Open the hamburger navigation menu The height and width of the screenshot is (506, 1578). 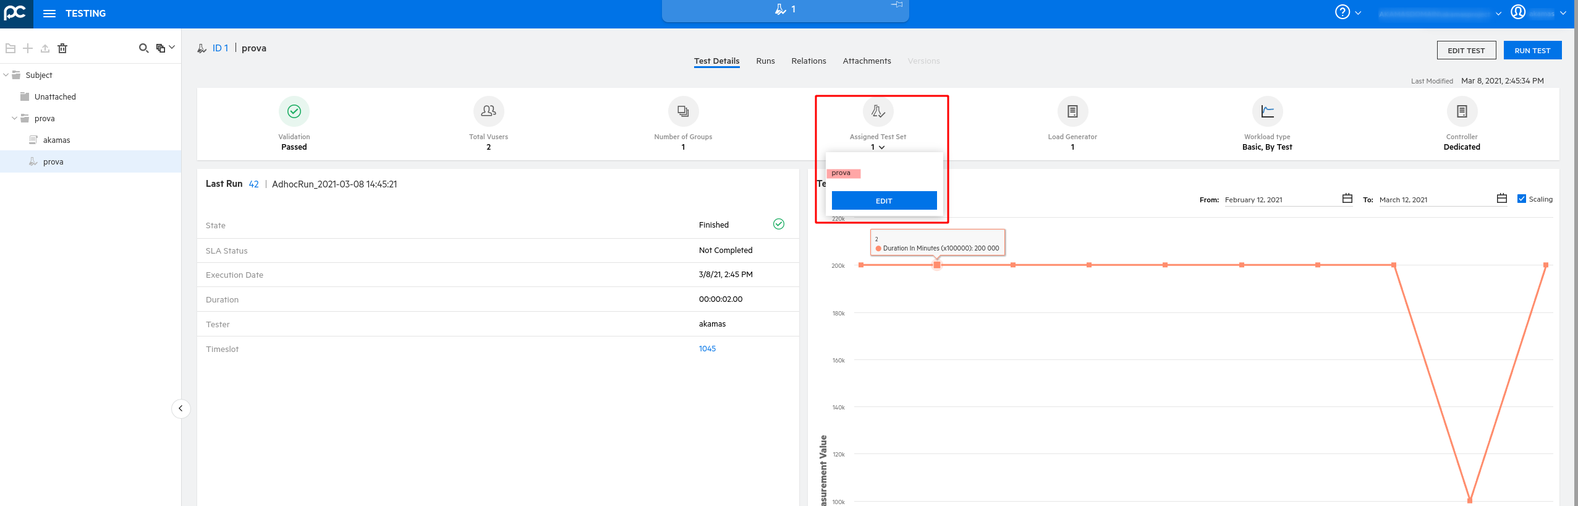point(49,14)
